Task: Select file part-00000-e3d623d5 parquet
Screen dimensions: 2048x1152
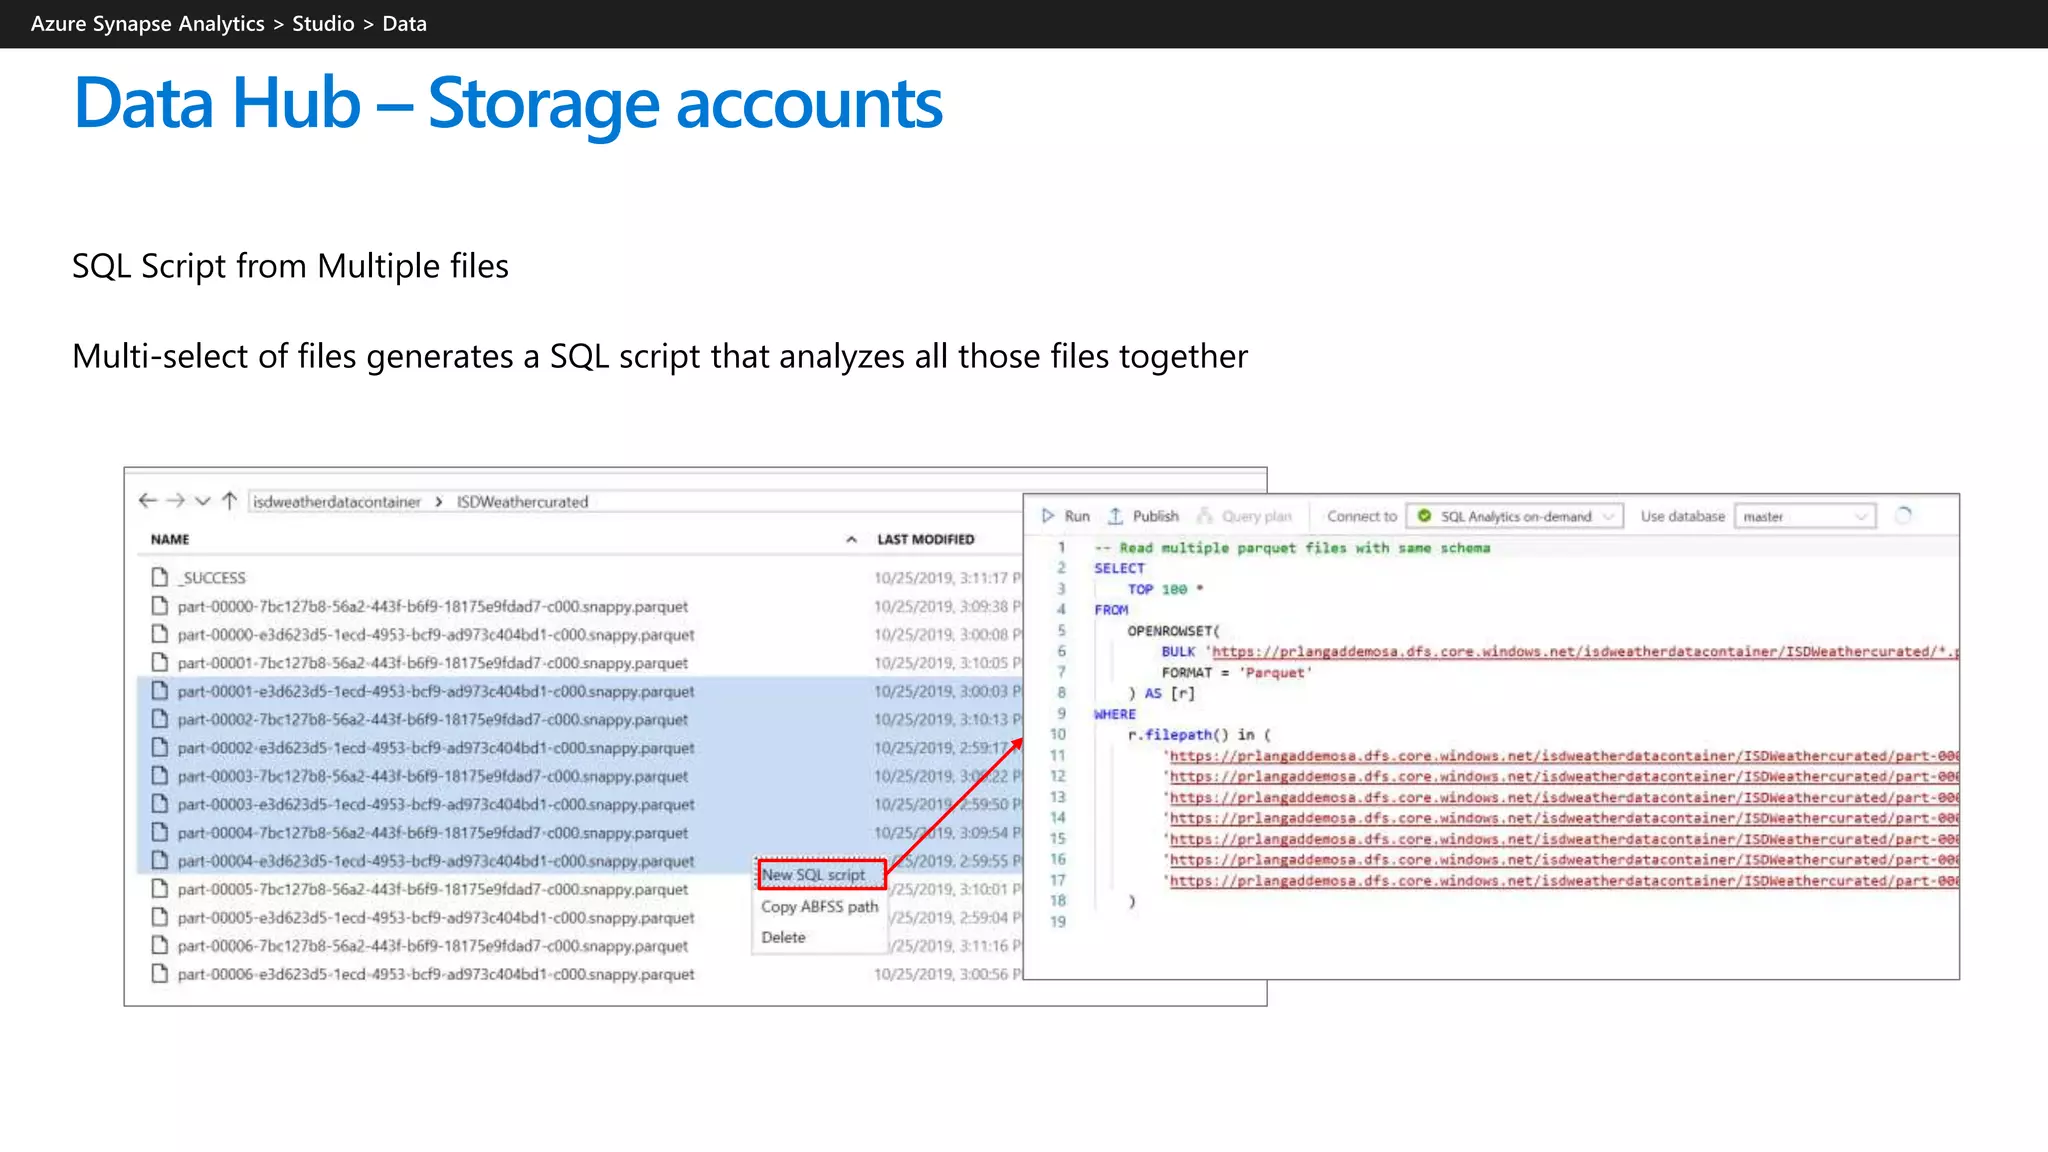Action: (x=436, y=635)
